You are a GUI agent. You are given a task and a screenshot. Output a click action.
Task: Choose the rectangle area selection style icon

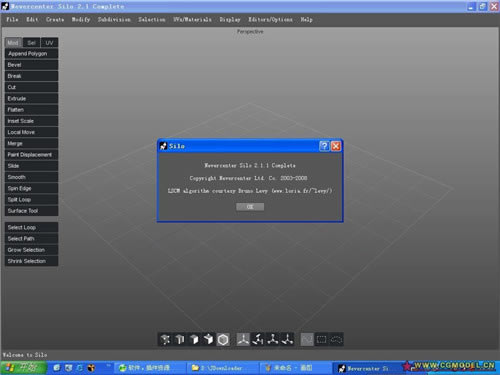(322, 339)
